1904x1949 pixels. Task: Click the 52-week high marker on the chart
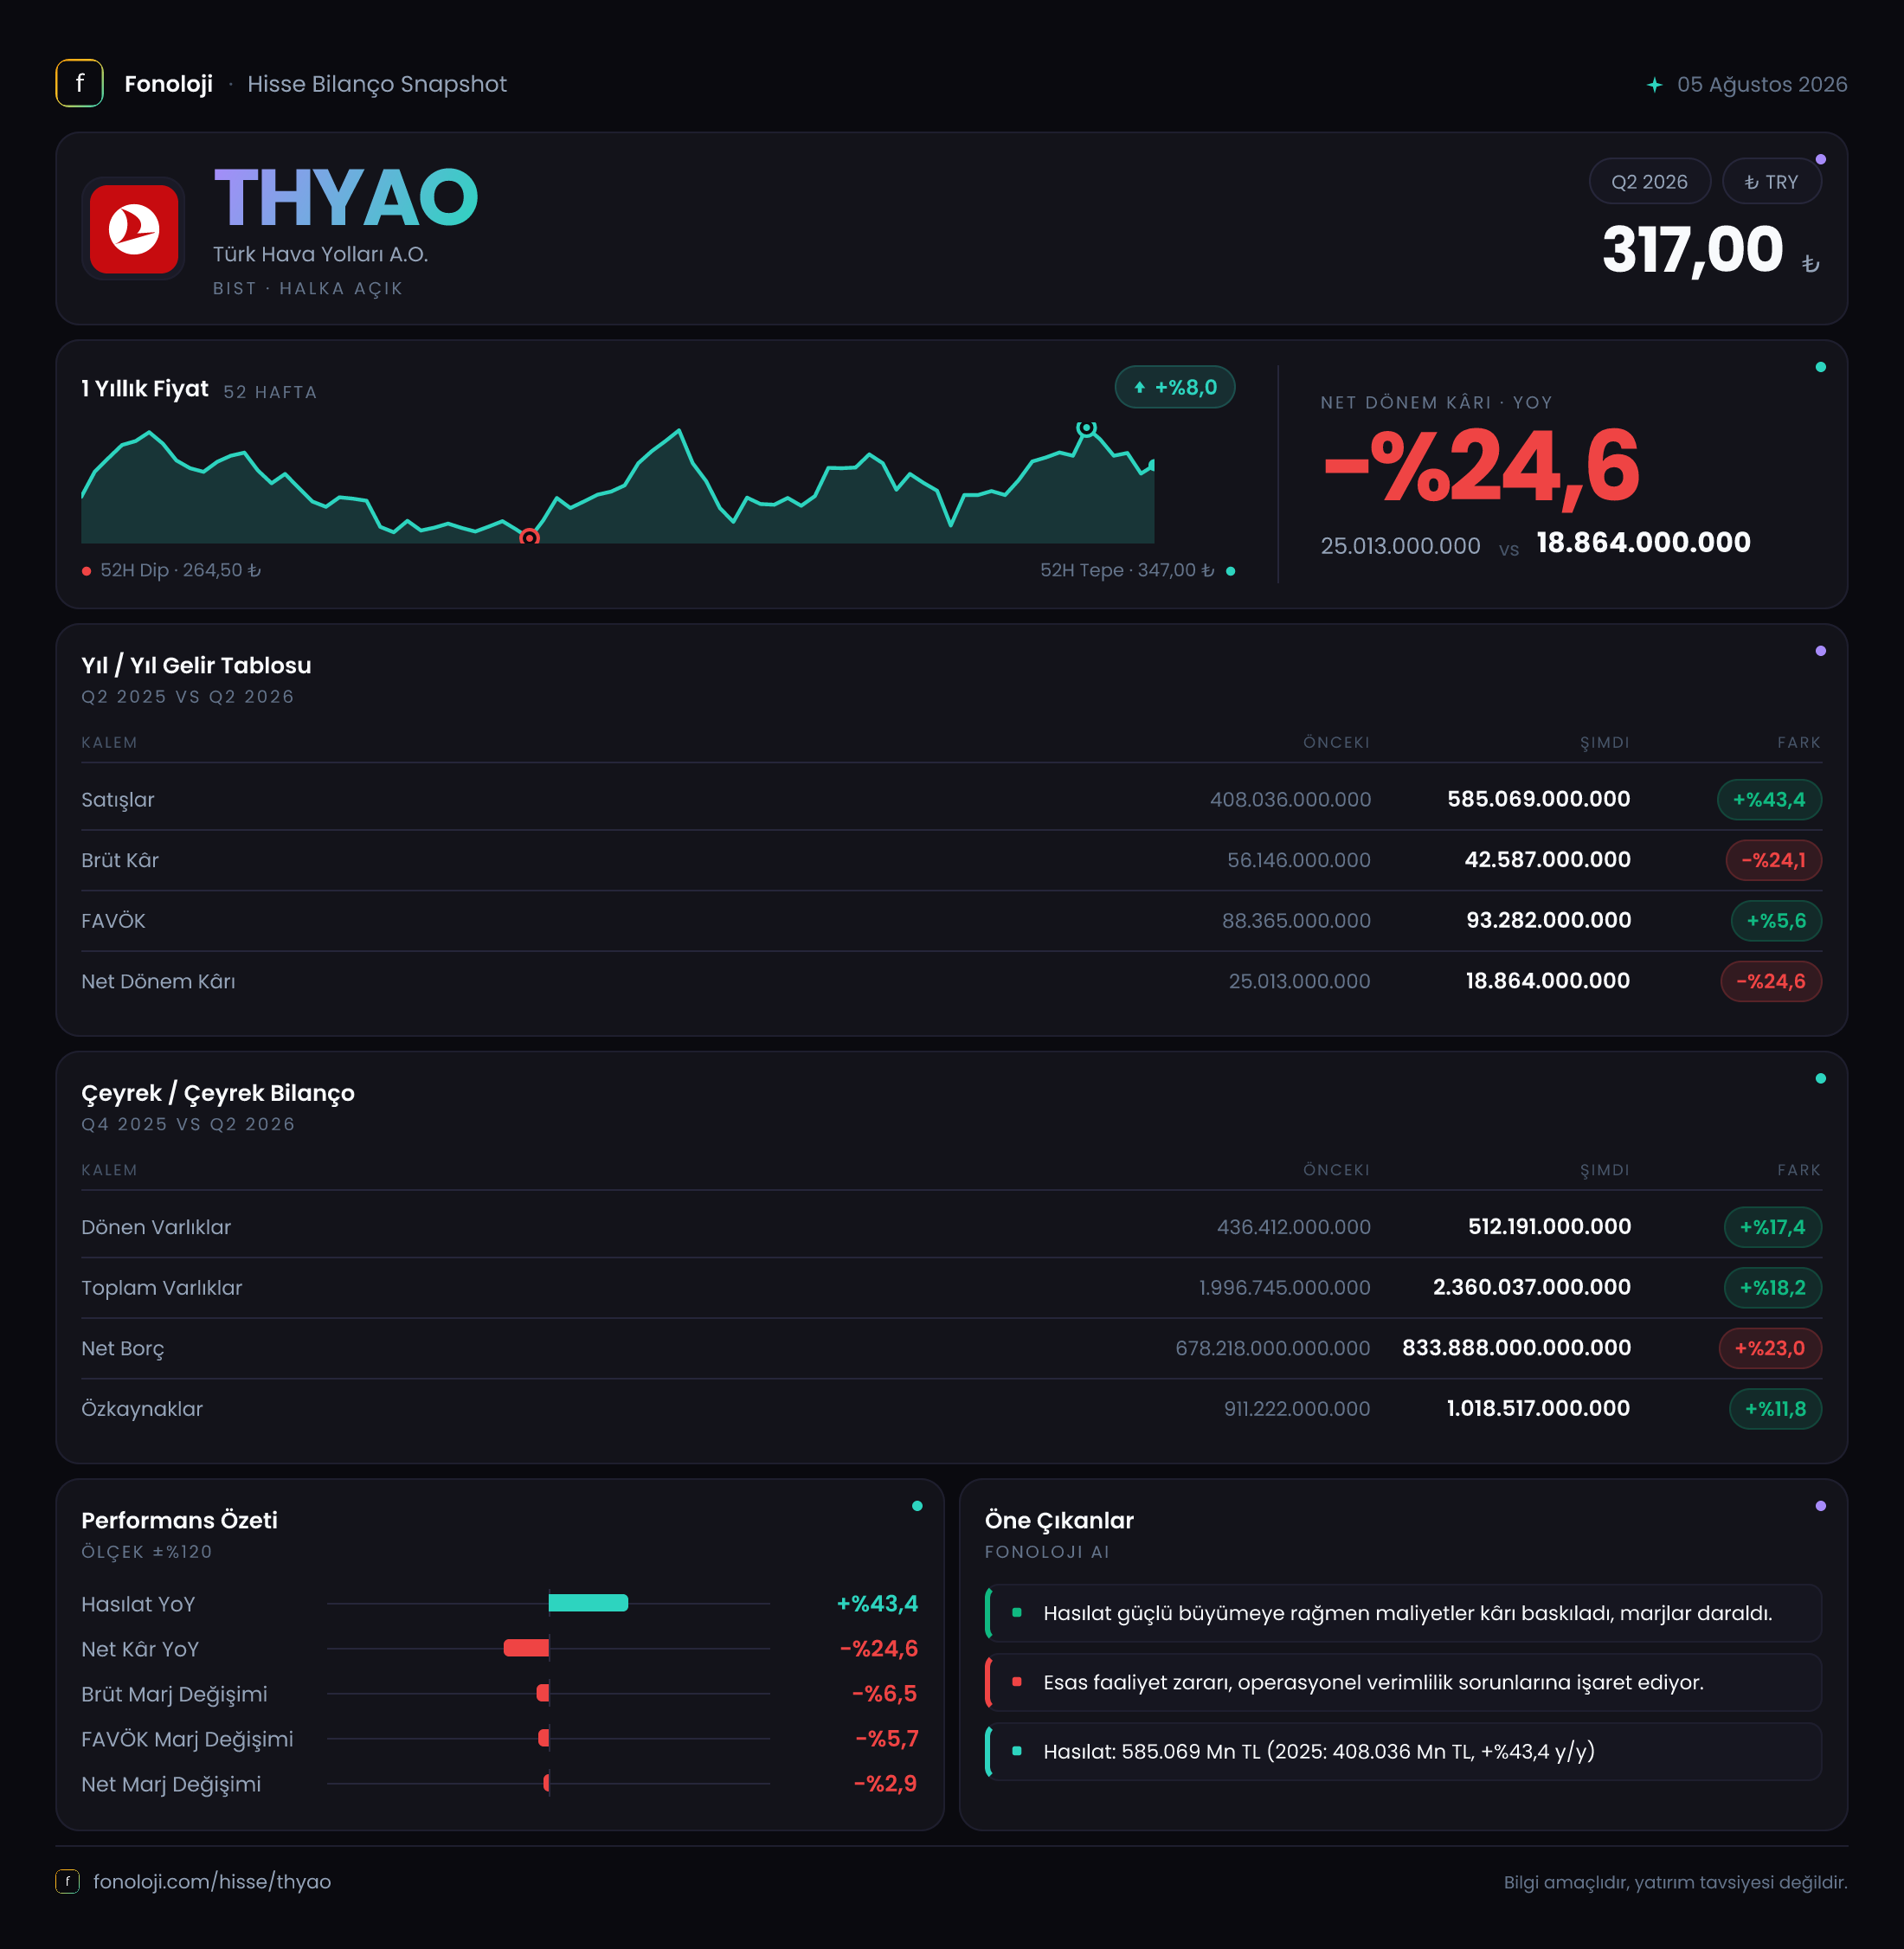click(1086, 428)
